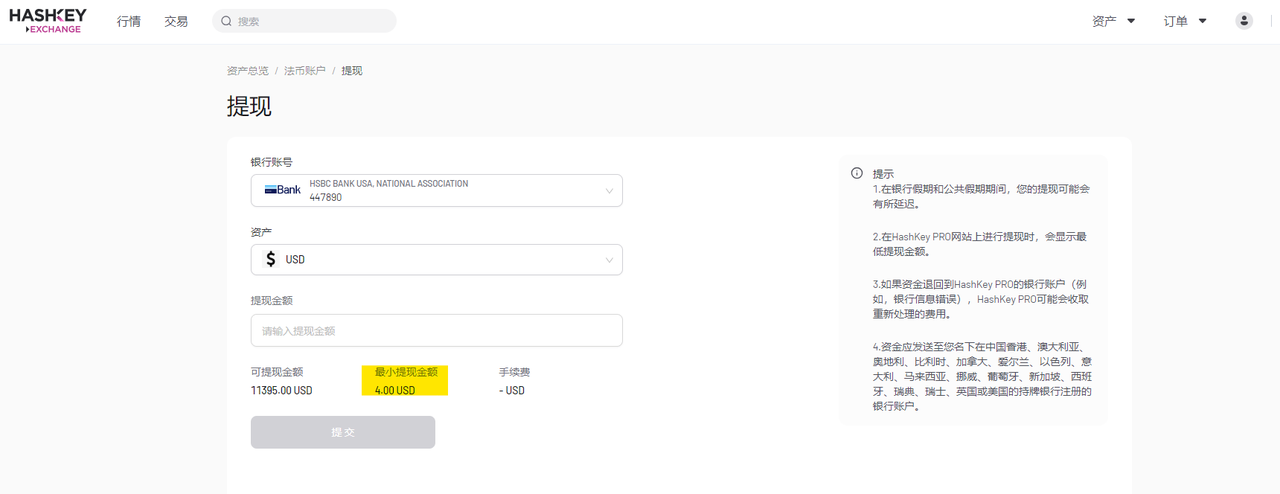Viewport: 1280px width, 494px height.
Task: Click the 4.00 USD minimum amount
Action: pyautogui.click(x=395, y=390)
